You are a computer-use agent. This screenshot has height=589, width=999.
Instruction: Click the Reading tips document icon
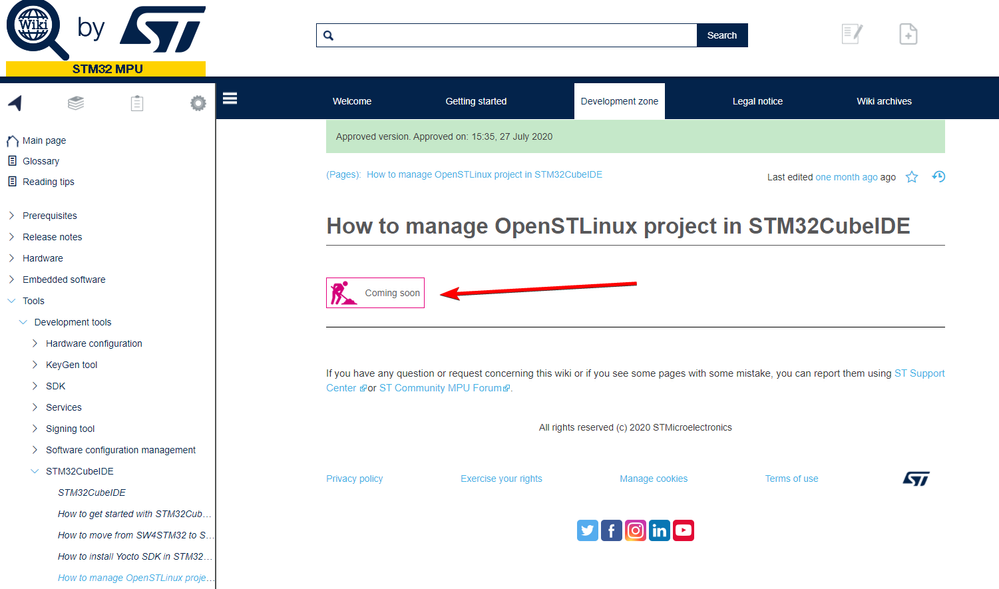point(12,182)
